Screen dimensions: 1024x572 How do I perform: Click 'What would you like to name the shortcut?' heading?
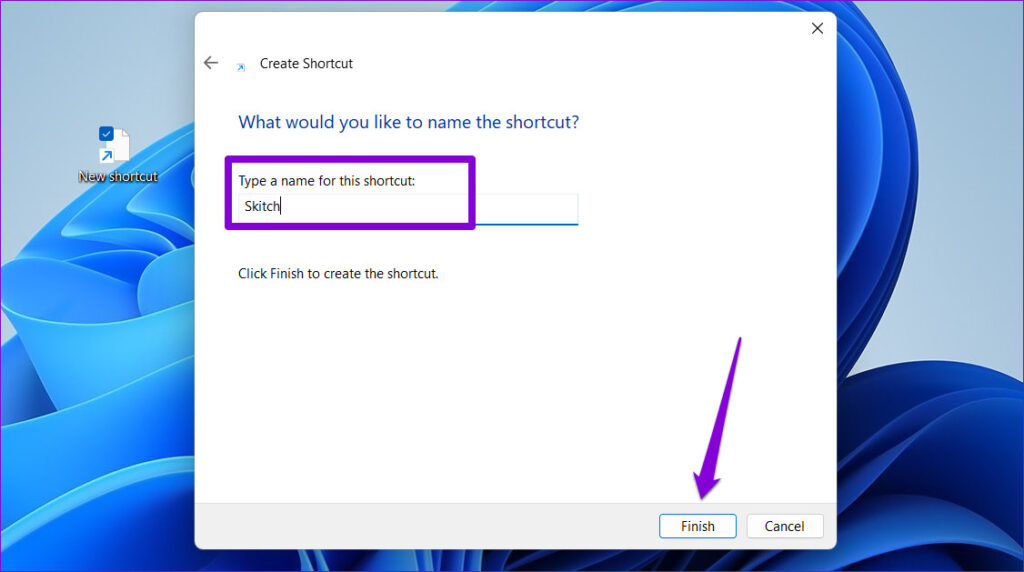coord(409,122)
